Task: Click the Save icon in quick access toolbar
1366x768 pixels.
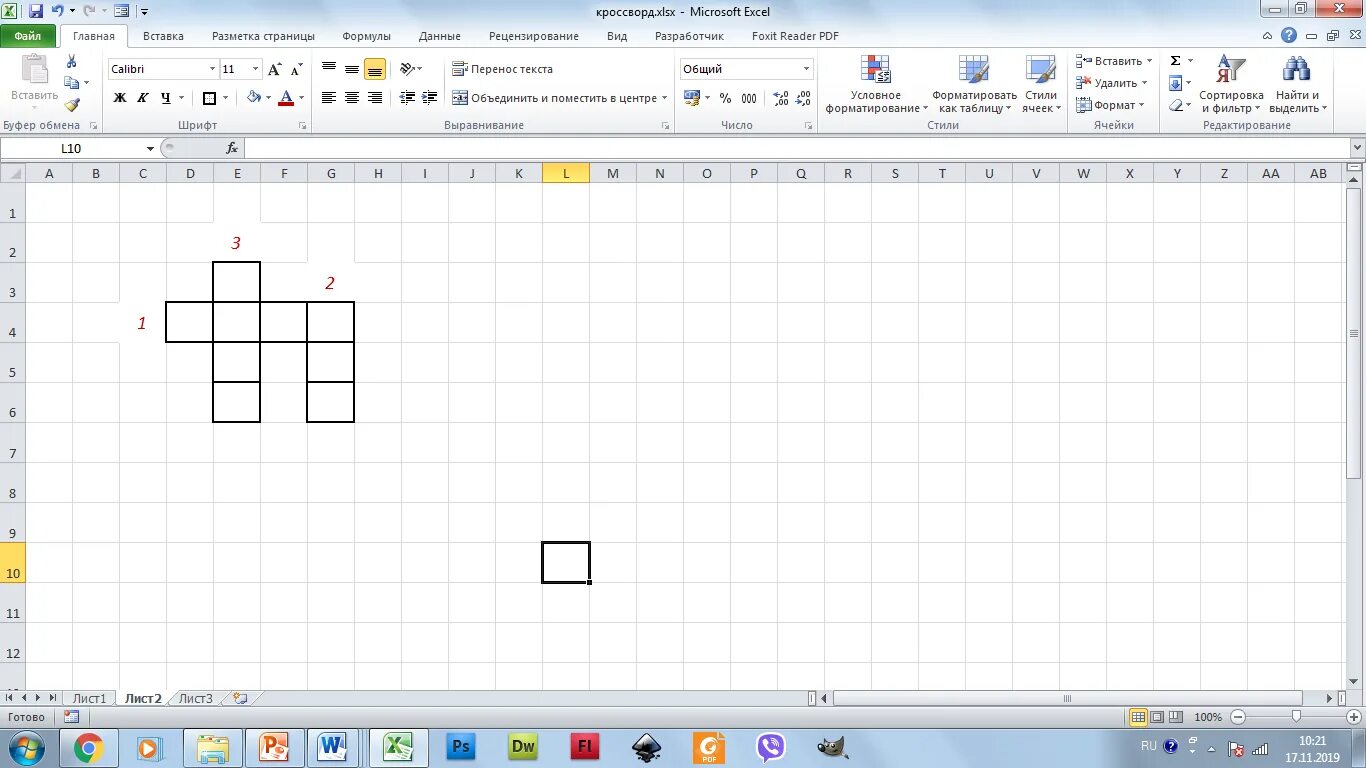Action: coord(36,11)
